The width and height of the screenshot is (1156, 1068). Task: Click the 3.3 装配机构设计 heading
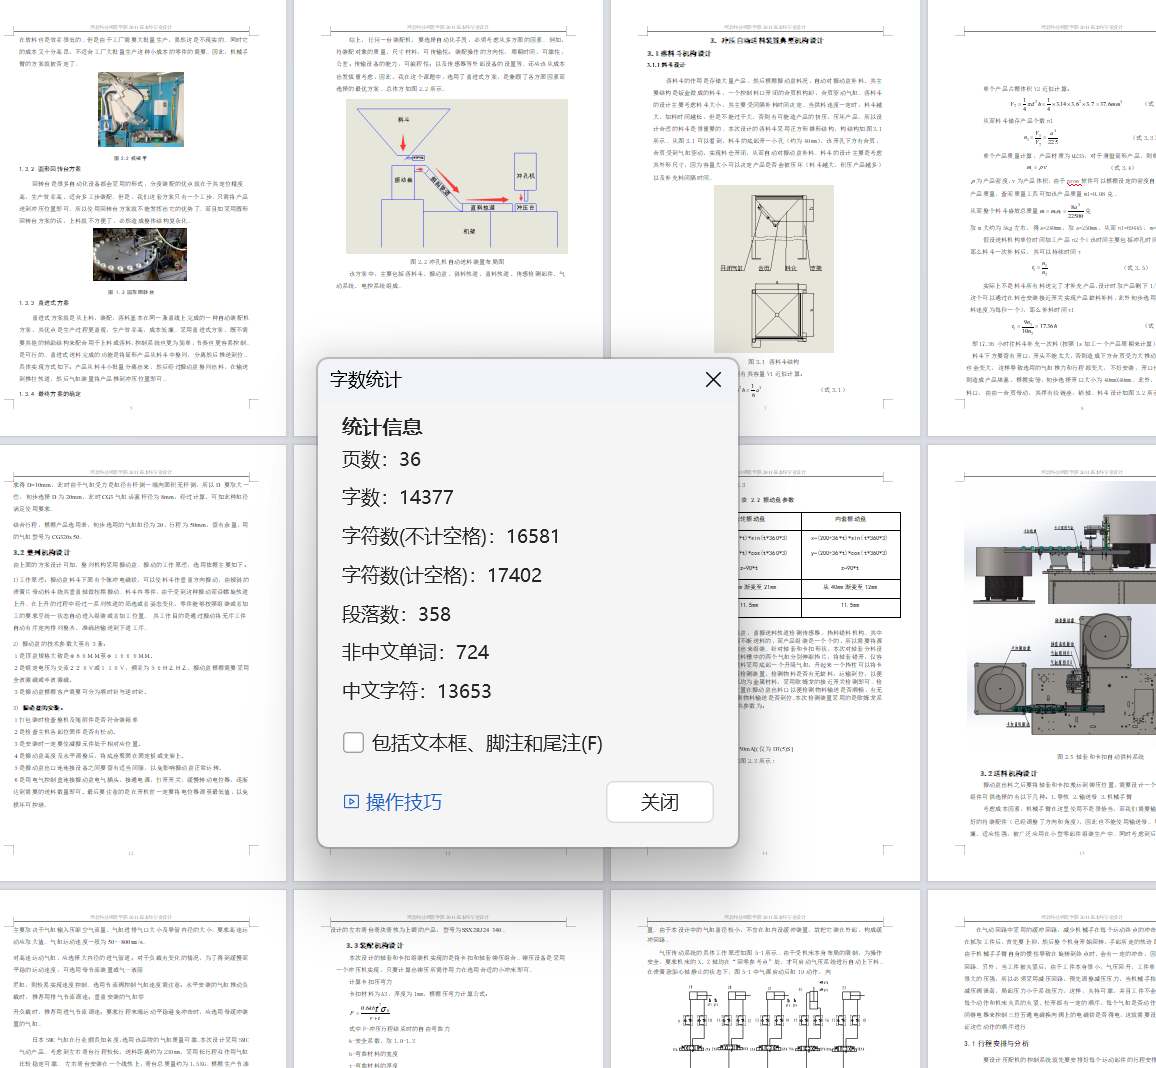point(375,945)
